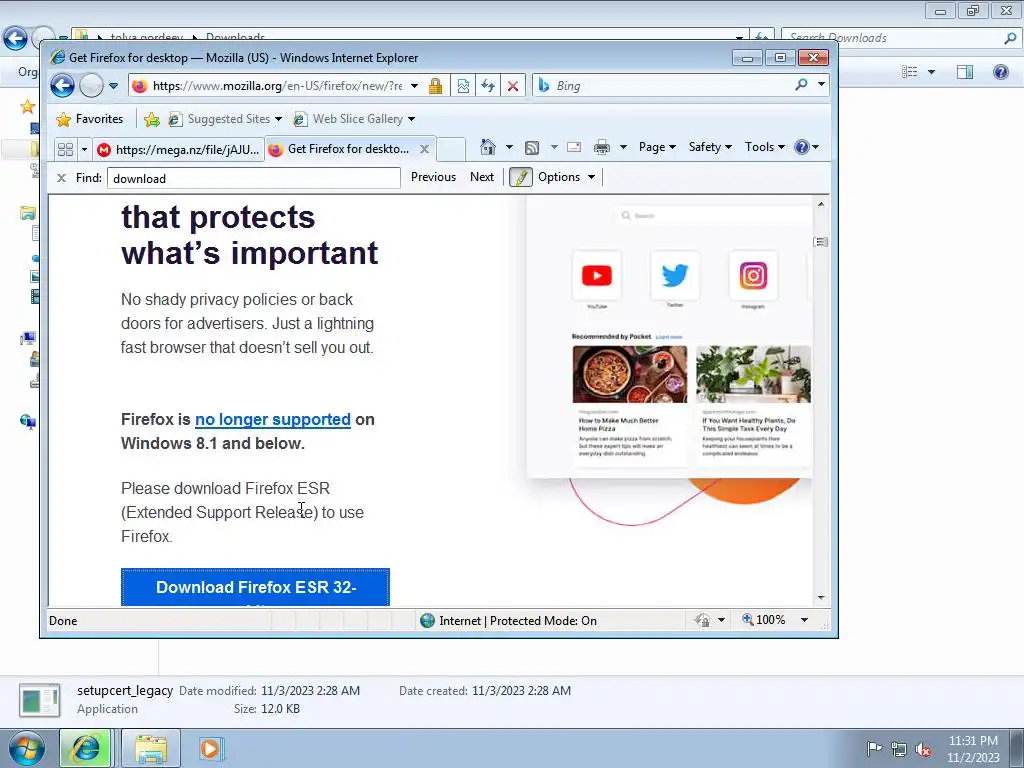Toggle Explorer preview pane icon
The image size is (1024, 768).
(965, 72)
